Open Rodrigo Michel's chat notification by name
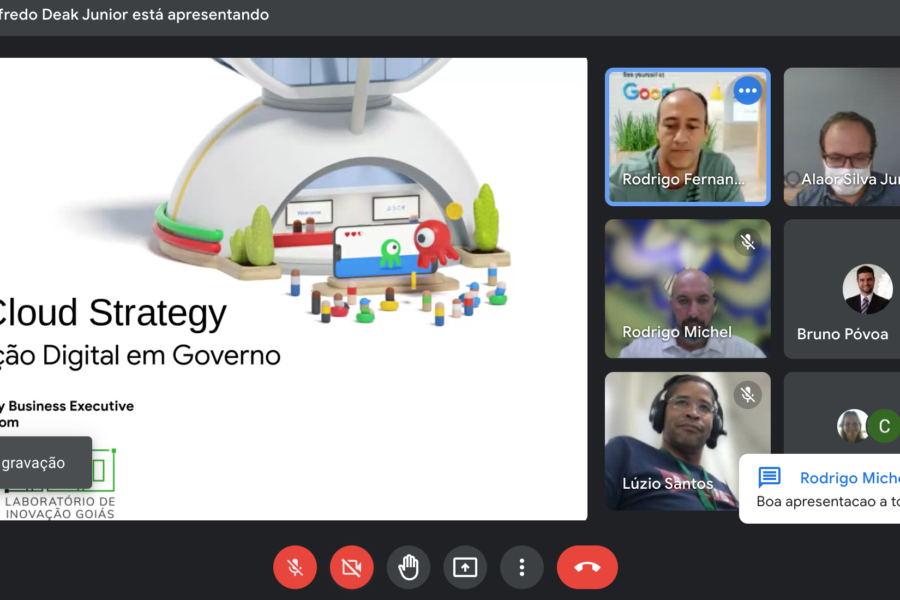 point(848,478)
